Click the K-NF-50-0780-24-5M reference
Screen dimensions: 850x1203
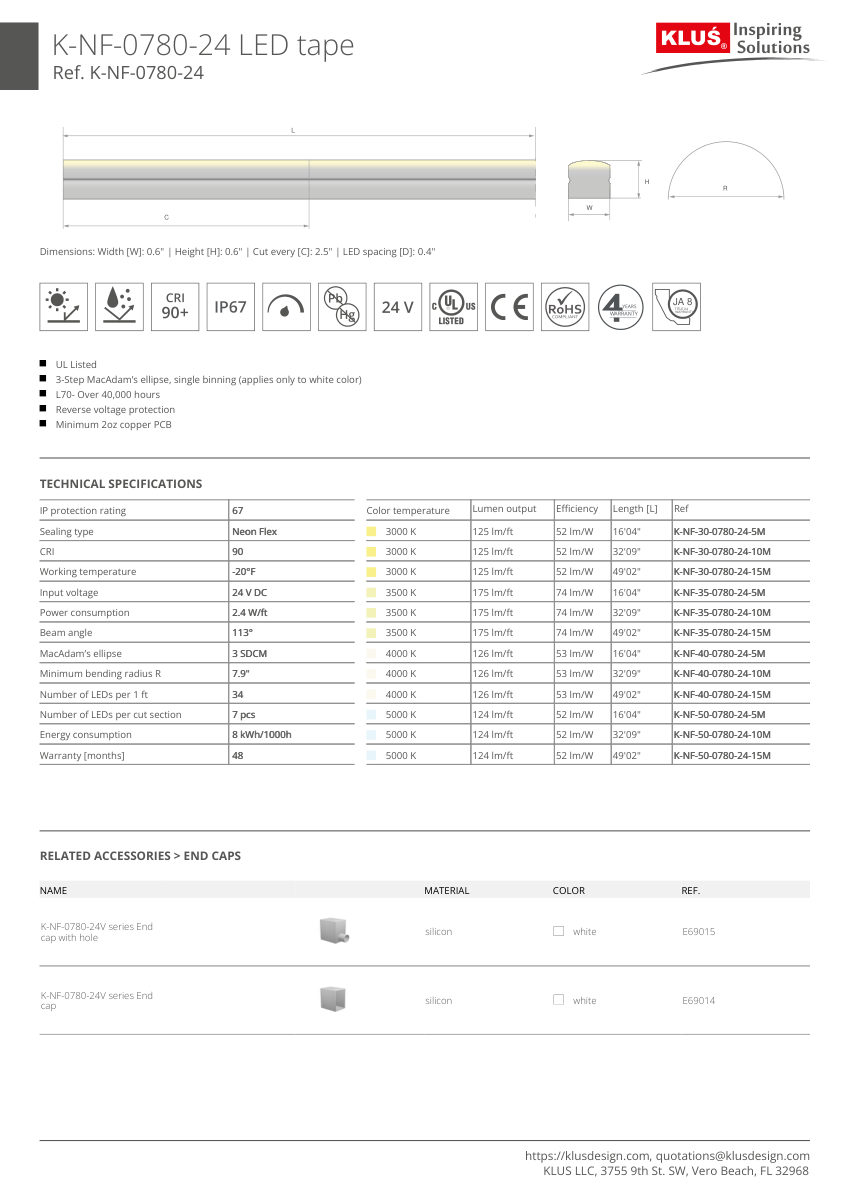[x=720, y=715]
